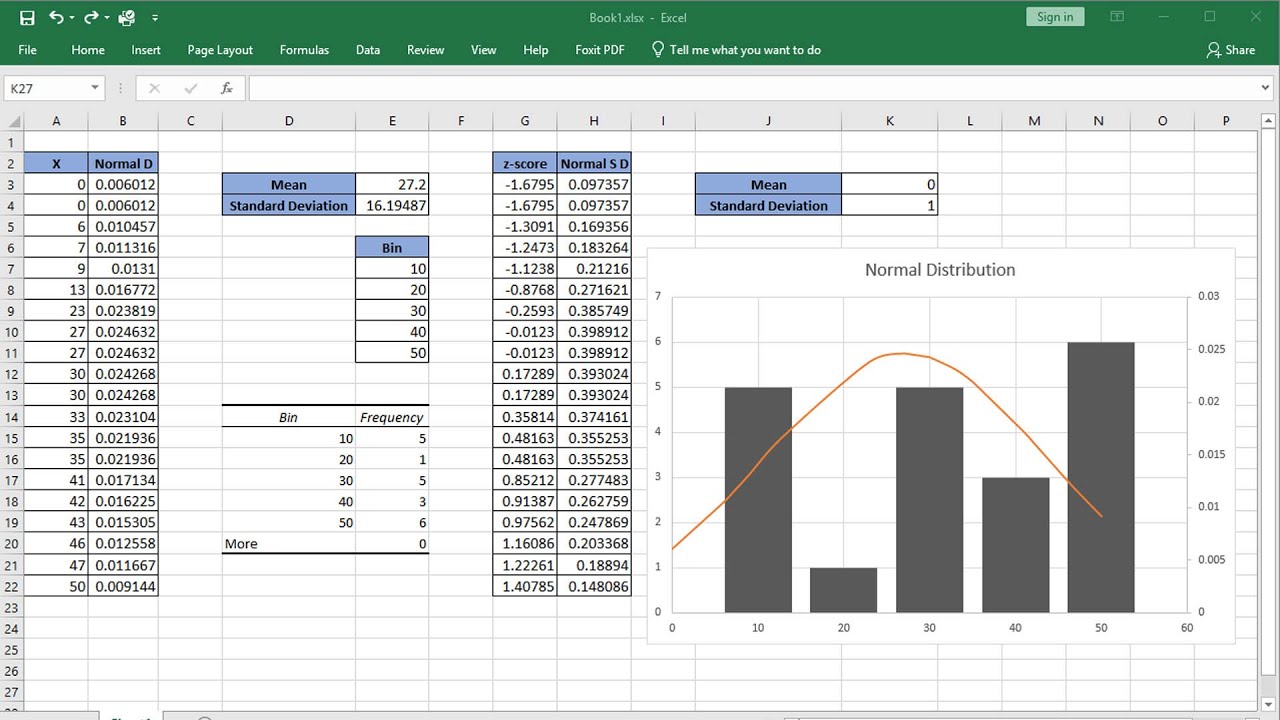1280x720 pixels.
Task: Click the cell with value 0.009144
Action: 123,586
